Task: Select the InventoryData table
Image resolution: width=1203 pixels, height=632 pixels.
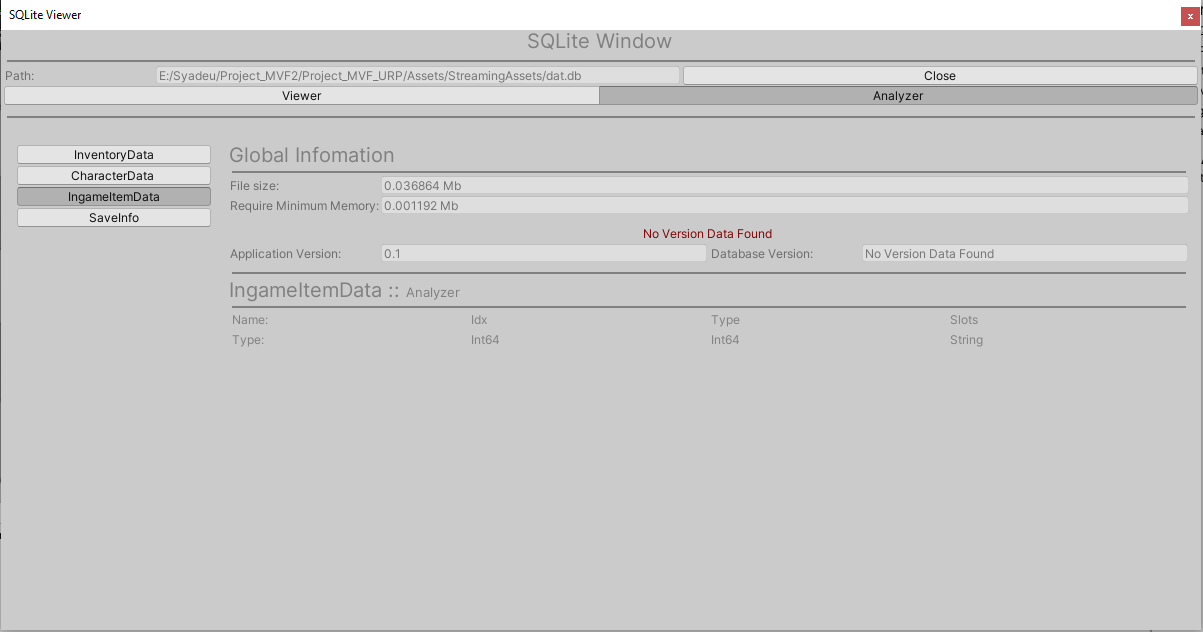Action: (x=114, y=155)
